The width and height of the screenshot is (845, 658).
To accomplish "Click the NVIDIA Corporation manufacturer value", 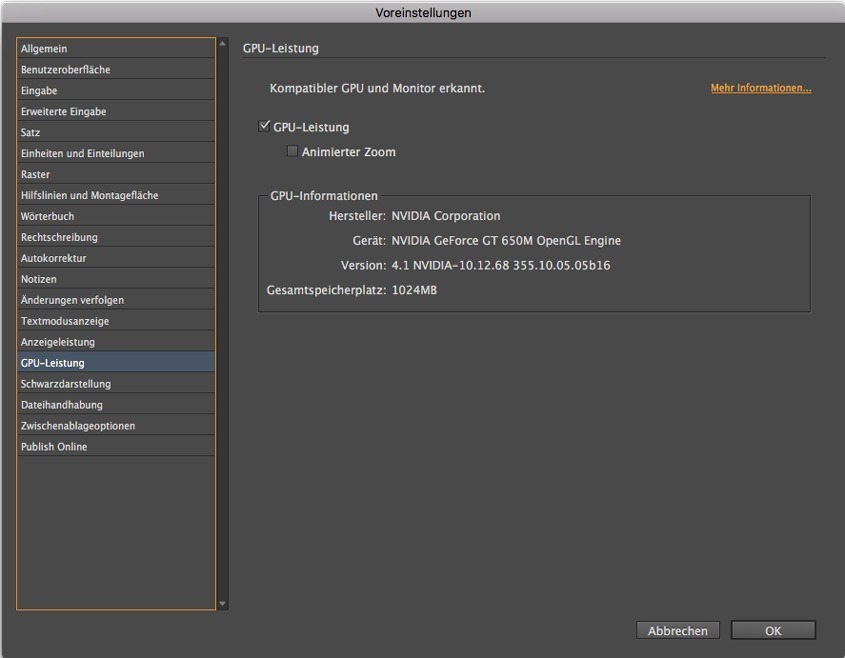I will (x=446, y=216).
